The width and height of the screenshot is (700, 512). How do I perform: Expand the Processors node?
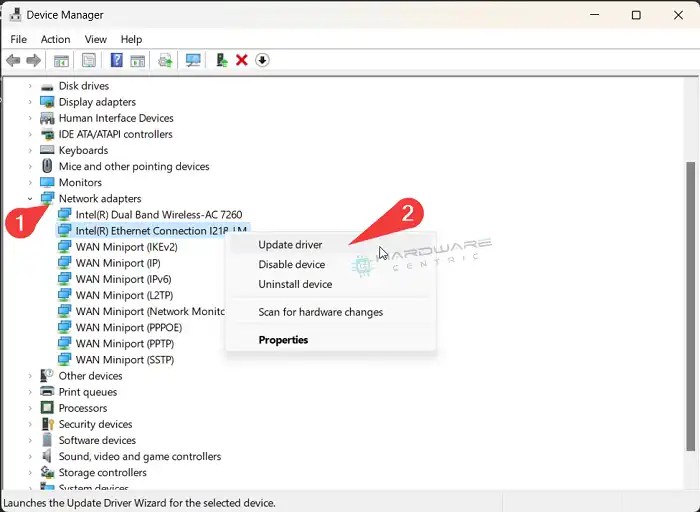coord(30,408)
